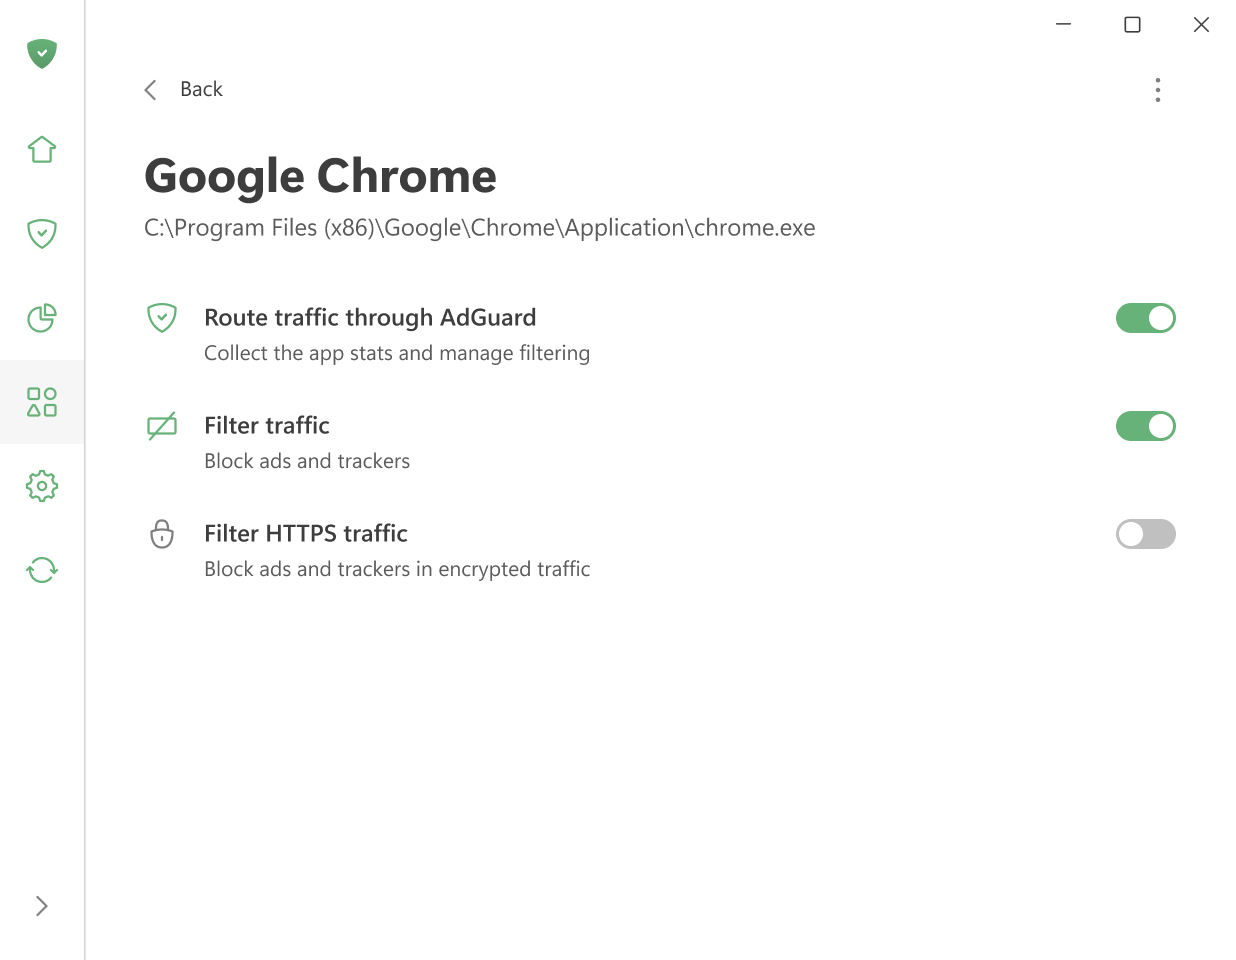Select the chrome.exe file path text
The image size is (1236, 960).
479,227
